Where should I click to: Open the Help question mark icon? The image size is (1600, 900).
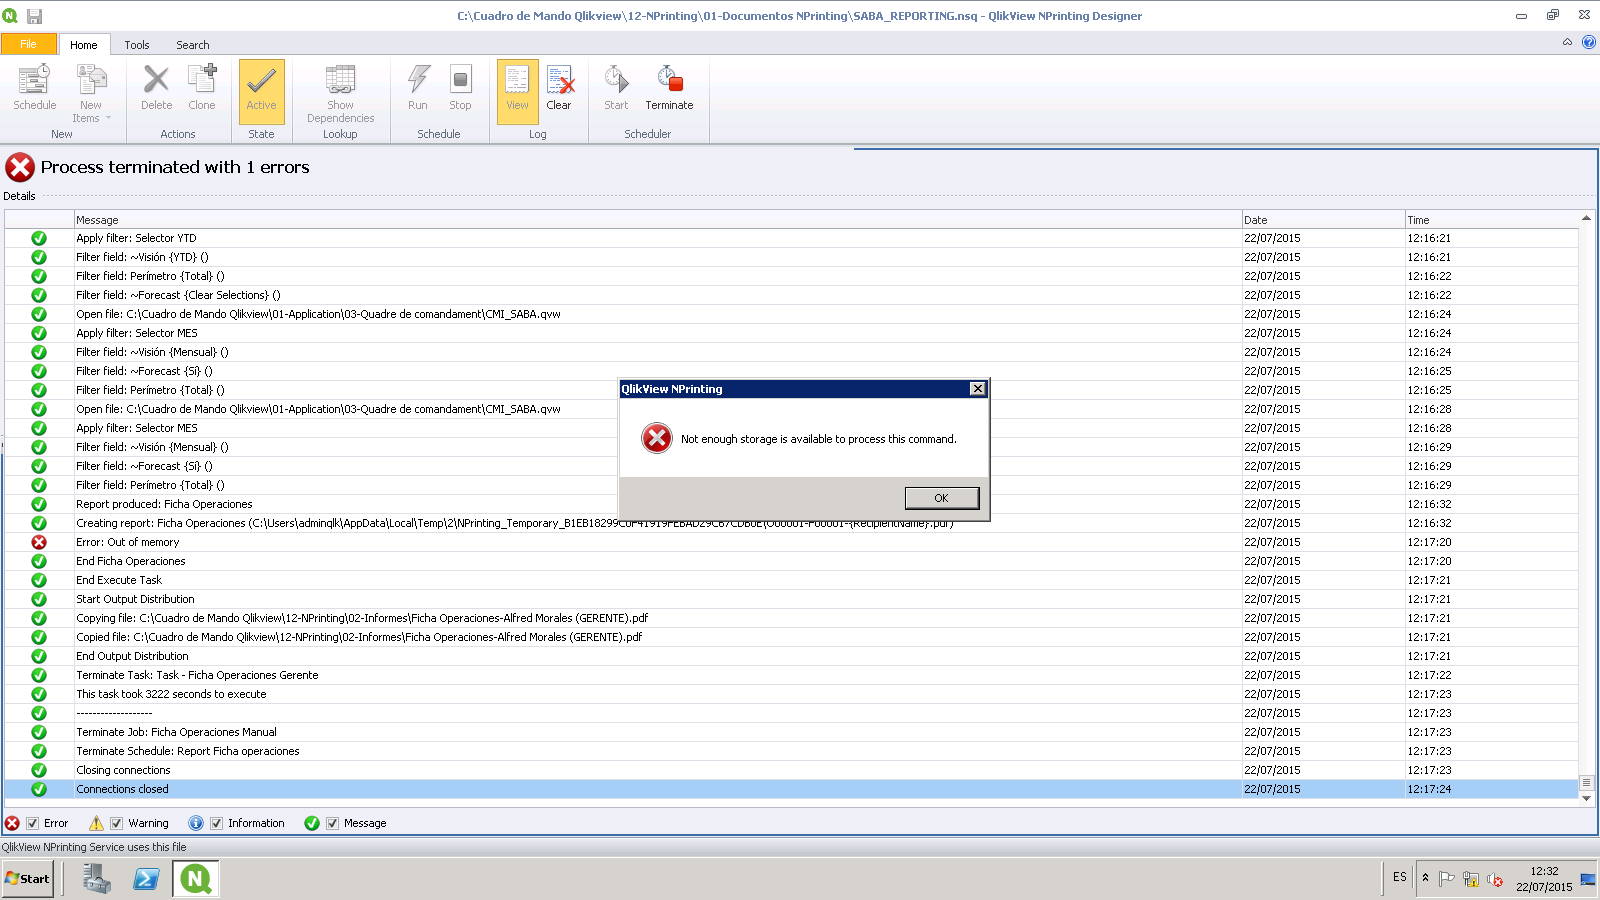point(1588,42)
